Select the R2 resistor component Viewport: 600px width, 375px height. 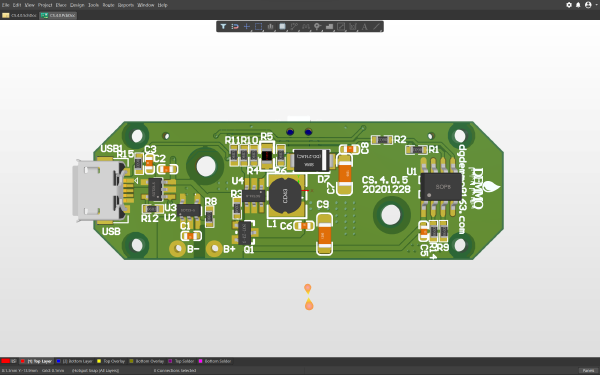tap(382, 140)
